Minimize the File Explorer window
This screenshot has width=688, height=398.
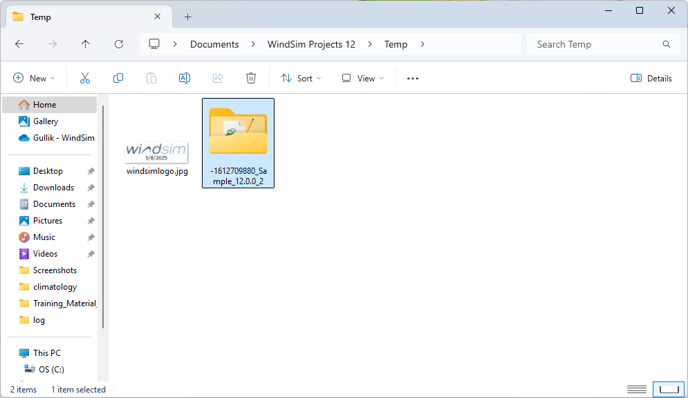coord(608,11)
